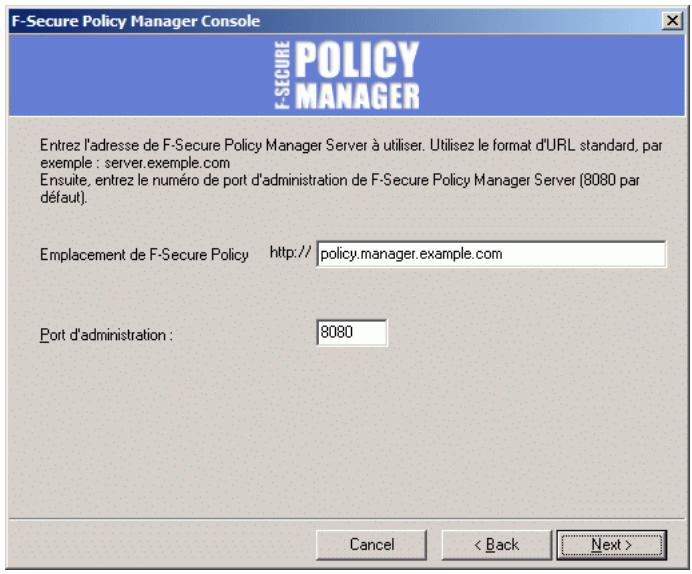Click the 'Port d'administration :' label
692x574 pixels.
pos(106,335)
